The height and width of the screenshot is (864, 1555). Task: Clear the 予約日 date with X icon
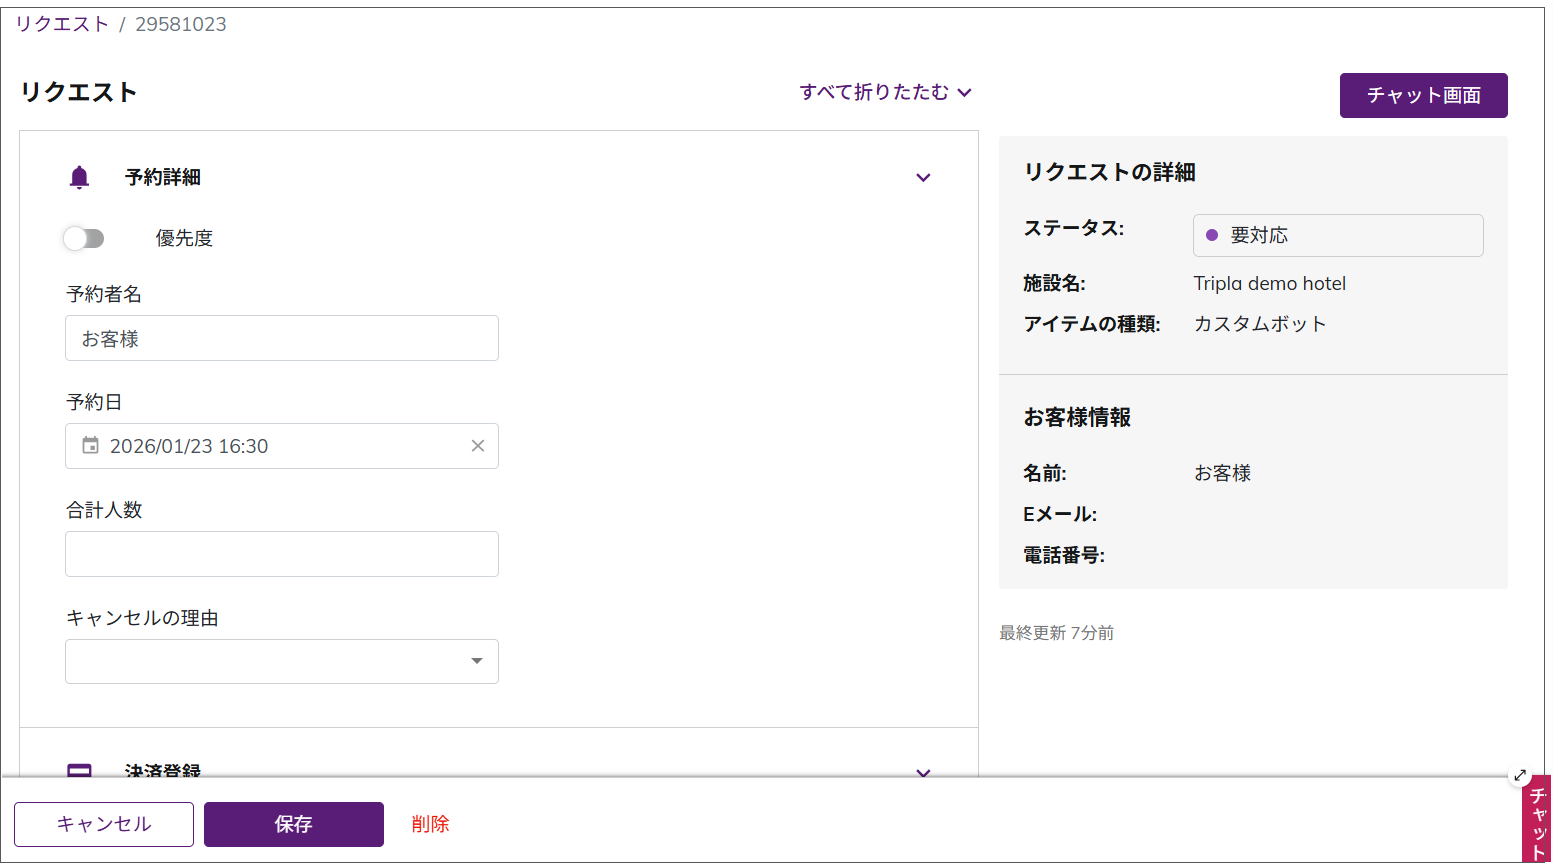pyautogui.click(x=478, y=446)
